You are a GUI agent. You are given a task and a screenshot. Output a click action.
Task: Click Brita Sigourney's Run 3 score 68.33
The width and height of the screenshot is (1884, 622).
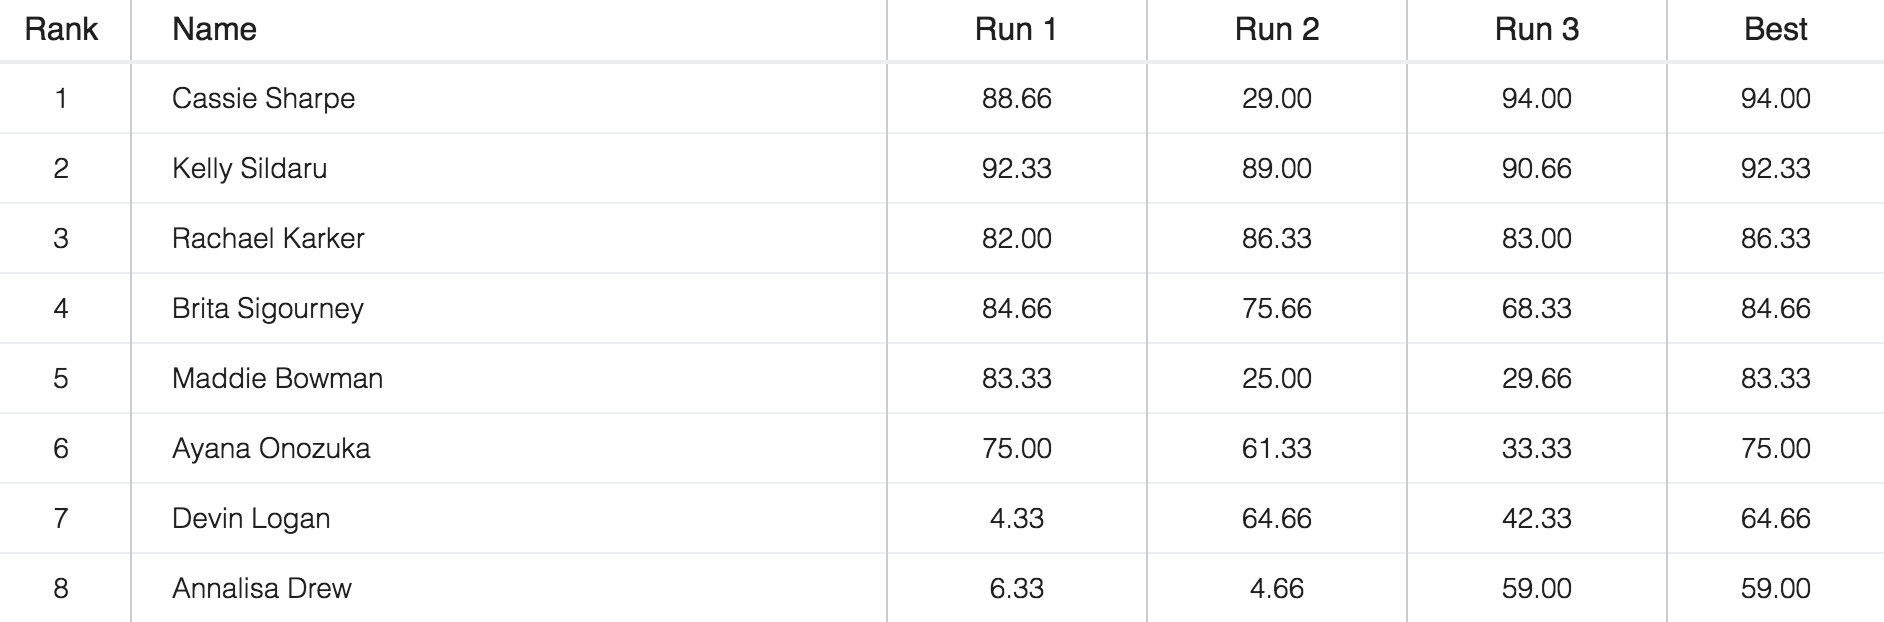1536,308
